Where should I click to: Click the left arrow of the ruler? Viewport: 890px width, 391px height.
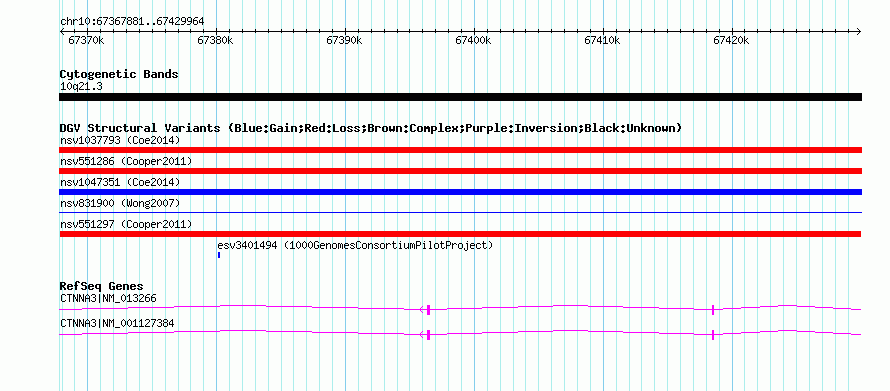(62, 31)
